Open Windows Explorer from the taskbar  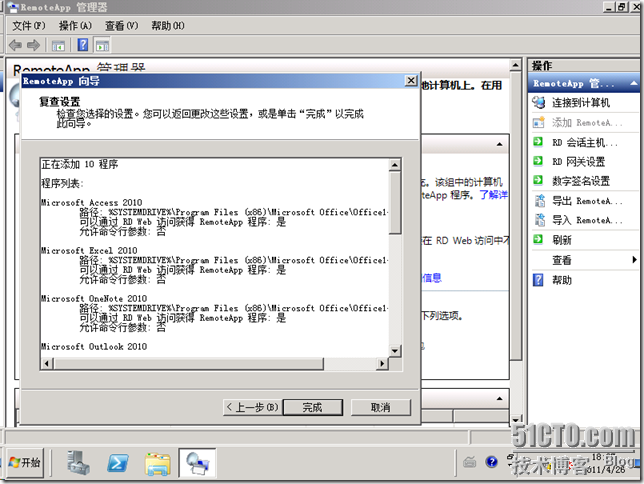(158, 463)
